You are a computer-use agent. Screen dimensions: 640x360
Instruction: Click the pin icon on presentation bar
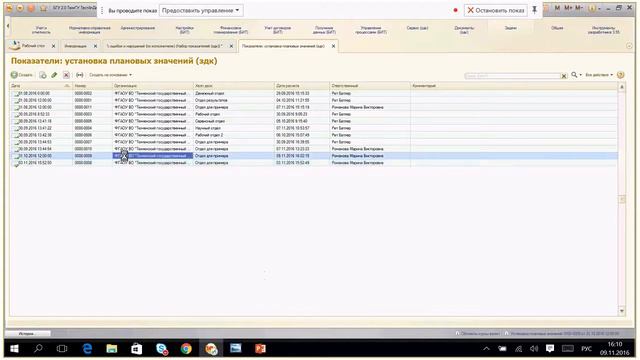point(534,10)
